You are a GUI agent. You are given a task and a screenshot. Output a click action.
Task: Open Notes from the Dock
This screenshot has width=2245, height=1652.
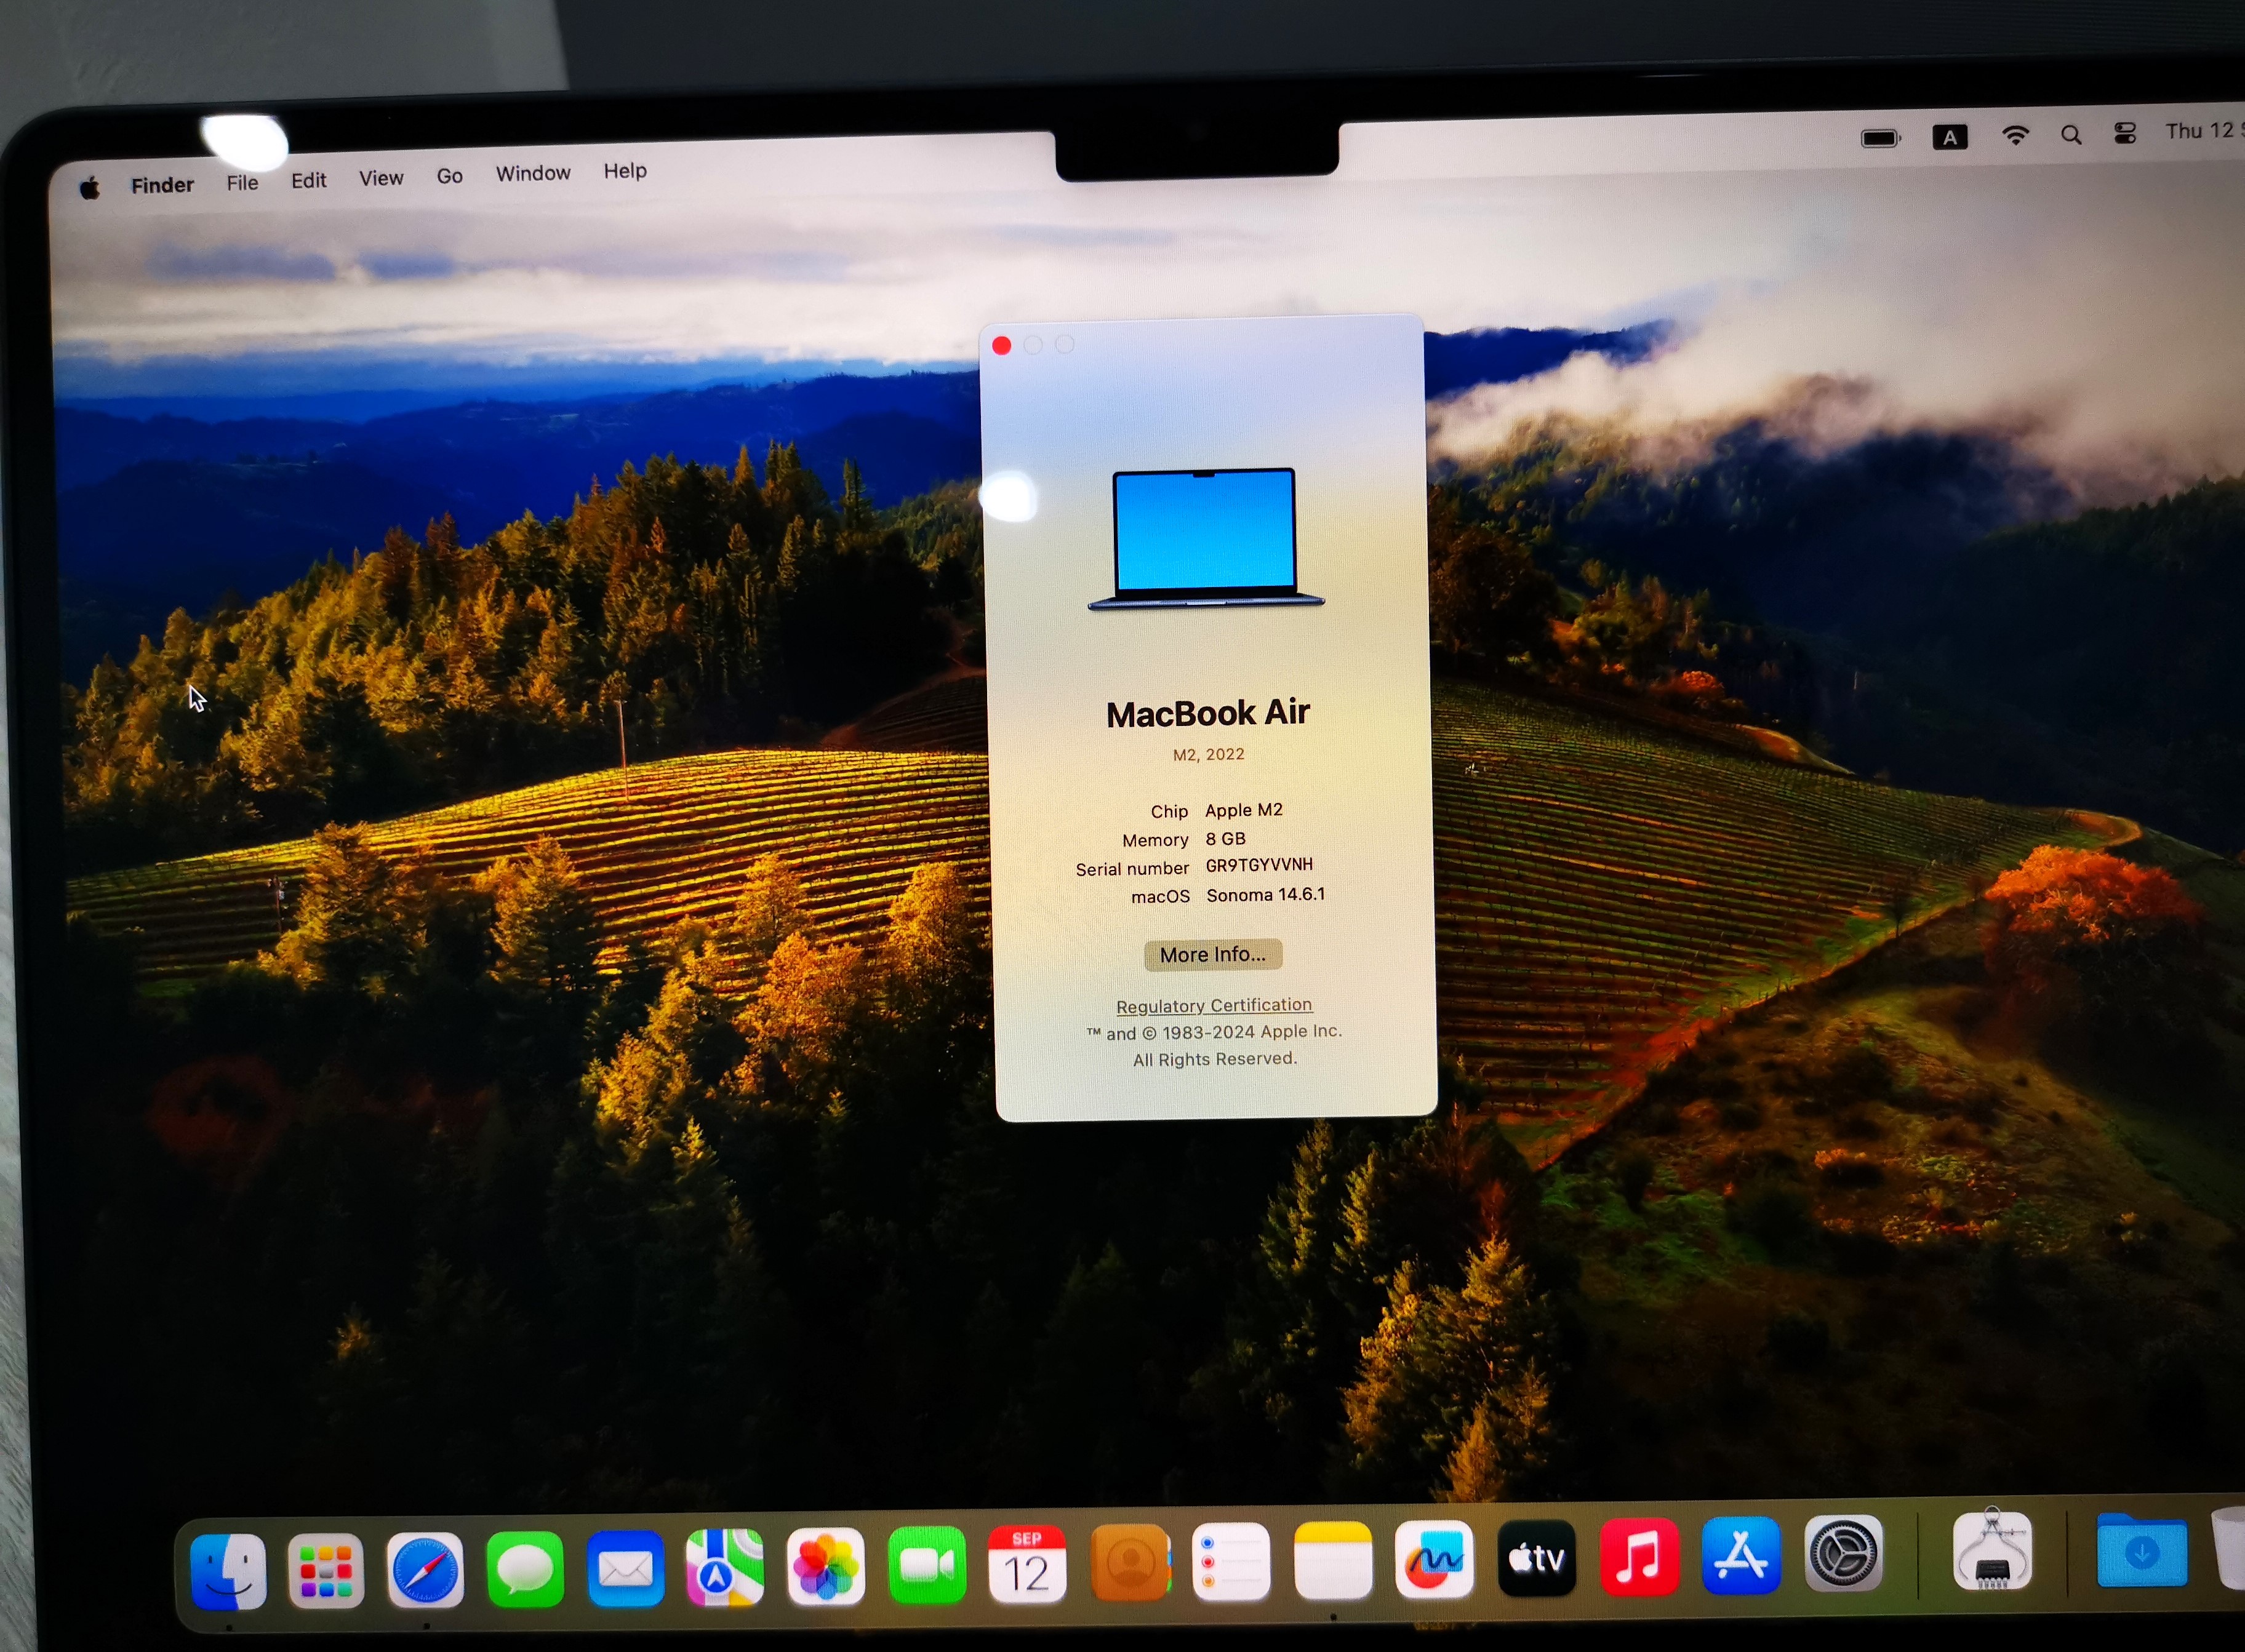1334,1559
